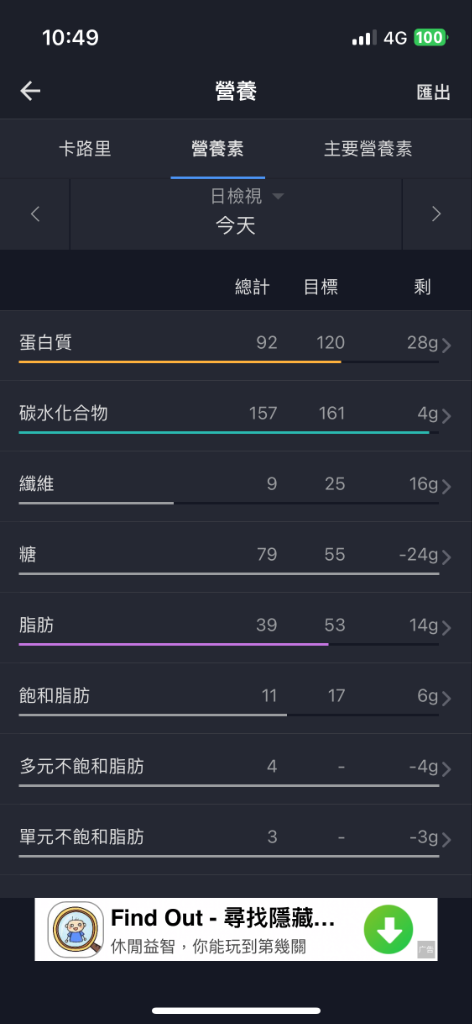
Task: Open 蛋白質 details chevron
Action: (x=447, y=345)
